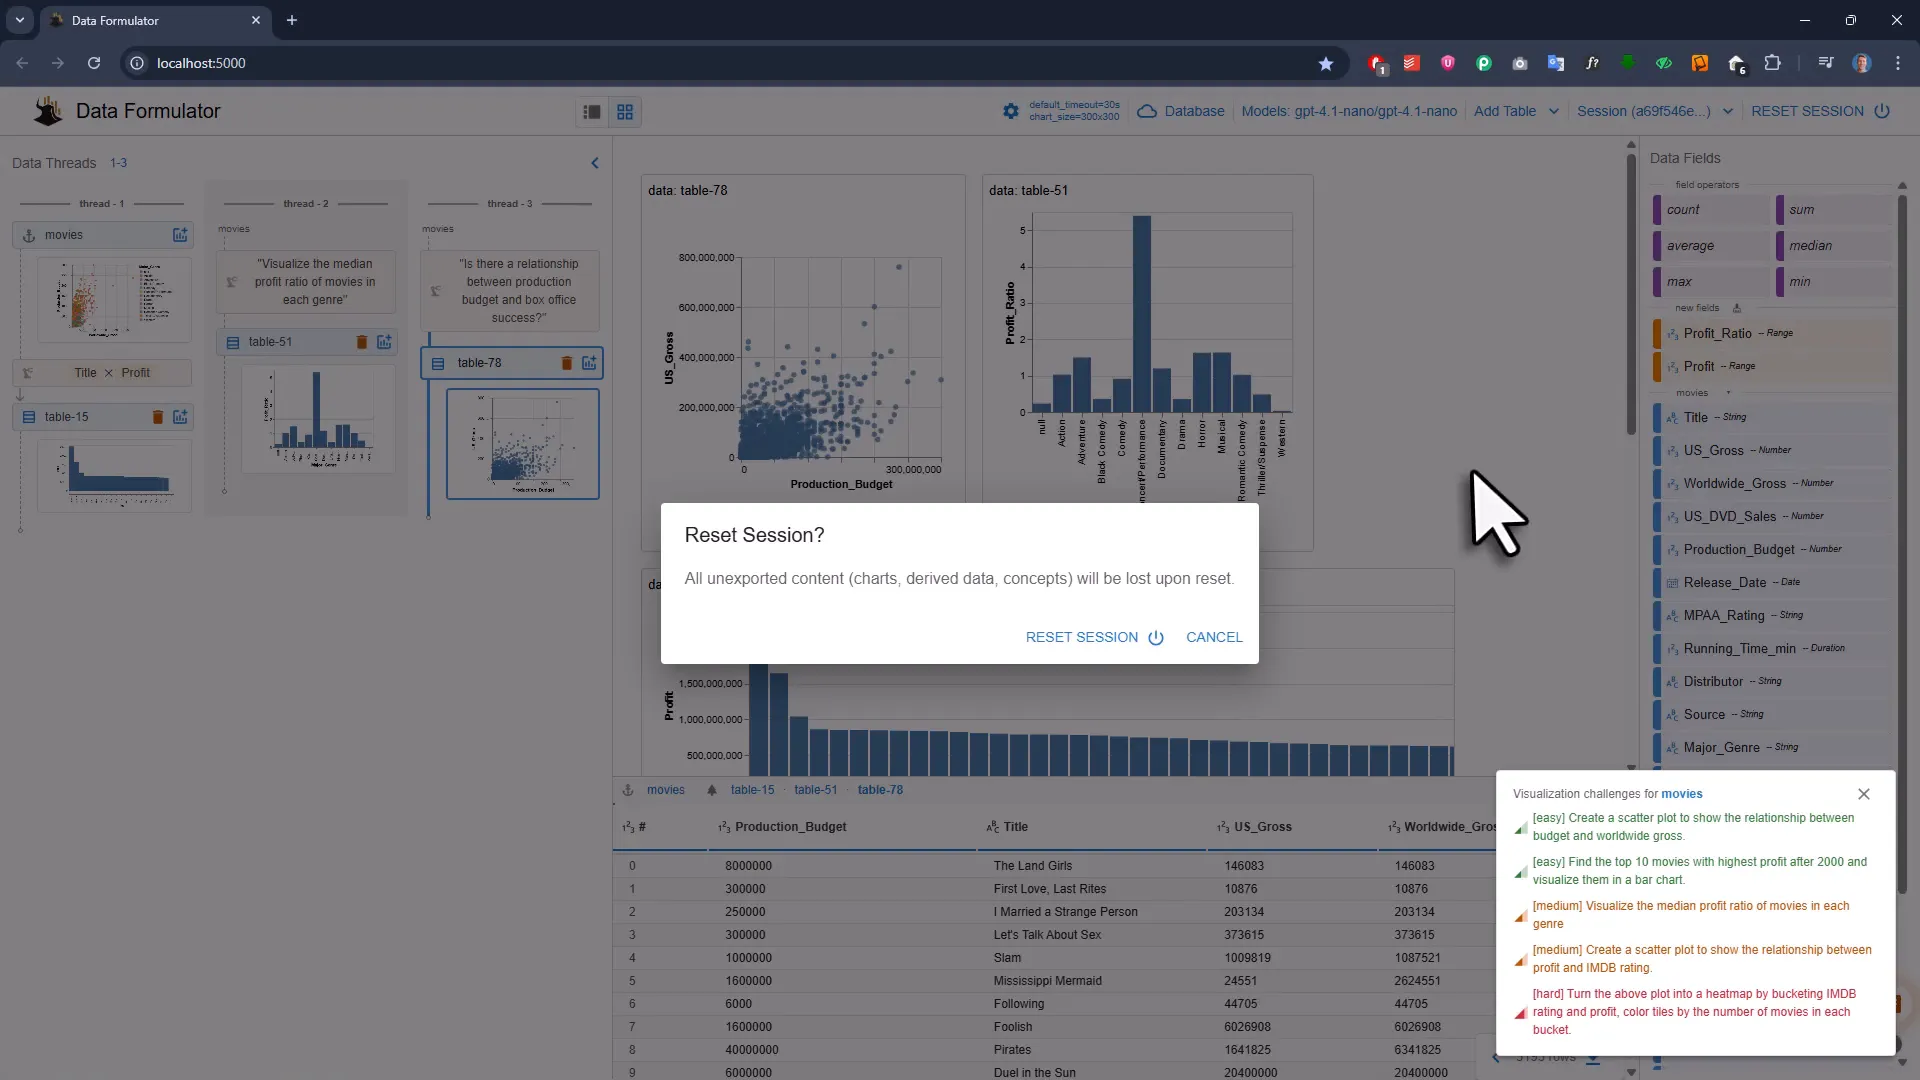Bookmark page with star icon
Image resolution: width=1920 pixels, height=1080 pixels.
click(1326, 63)
